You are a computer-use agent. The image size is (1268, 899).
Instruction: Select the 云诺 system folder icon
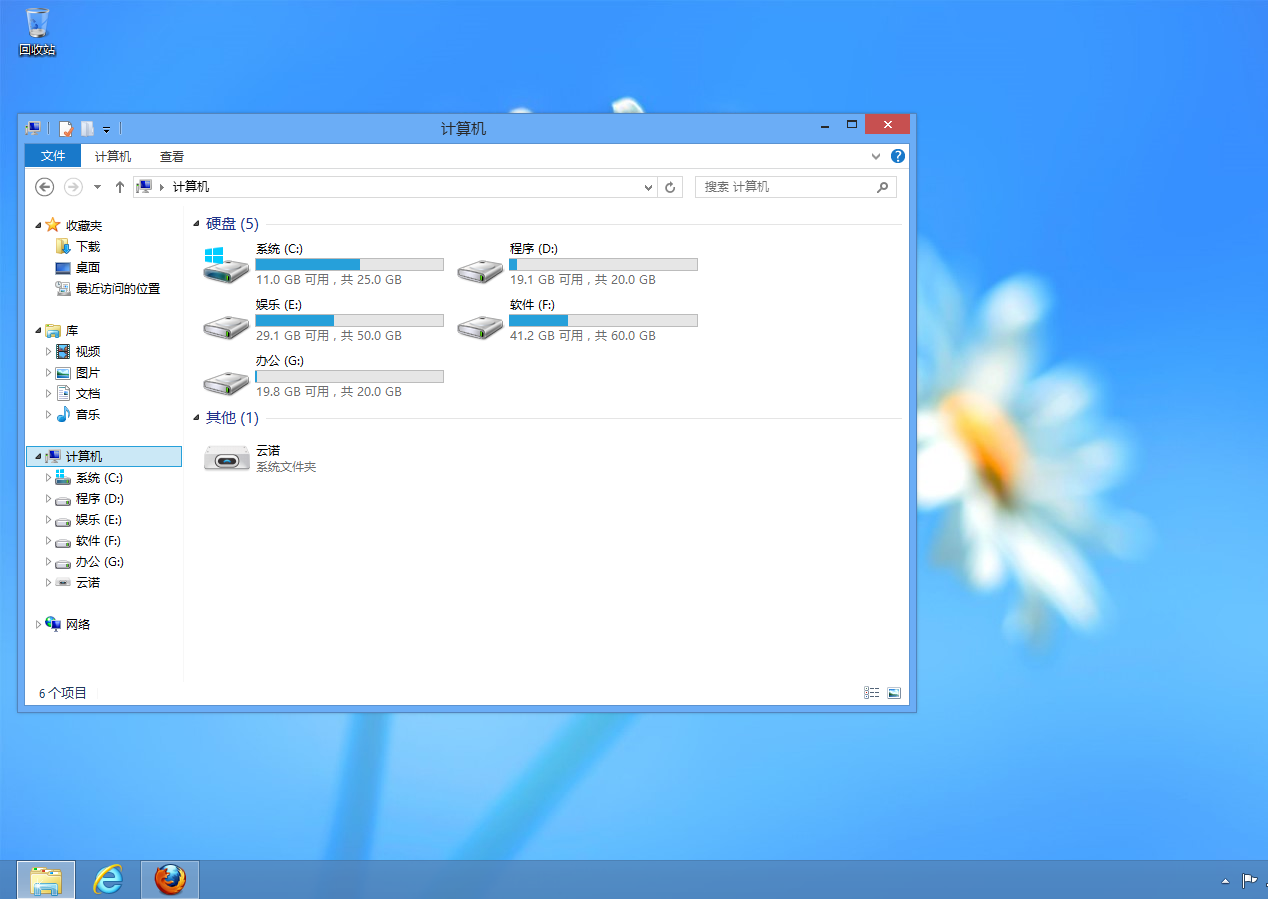(227, 458)
